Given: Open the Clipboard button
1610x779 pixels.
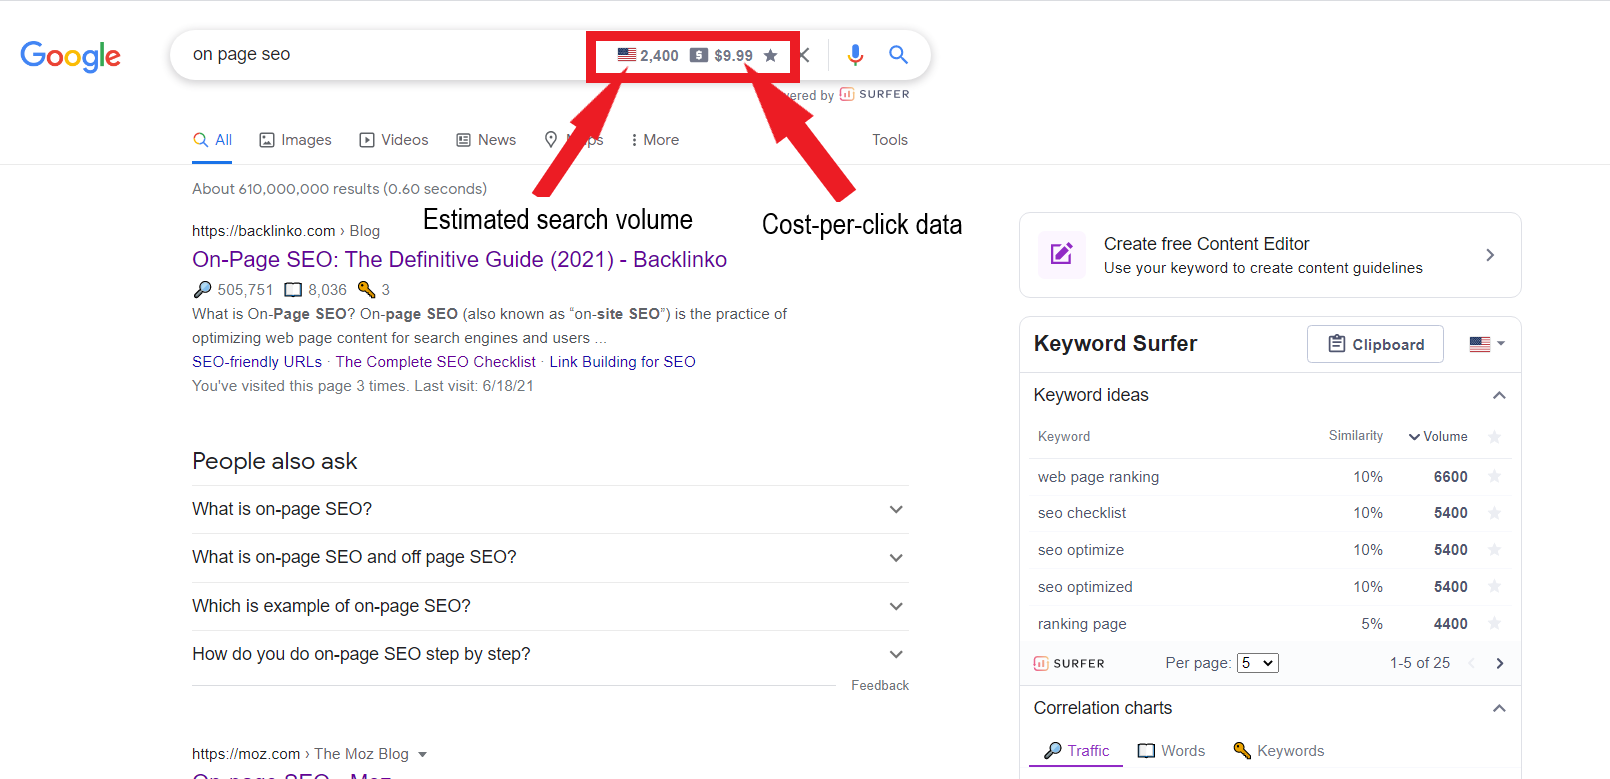Looking at the screenshot, I should pyautogui.click(x=1375, y=344).
